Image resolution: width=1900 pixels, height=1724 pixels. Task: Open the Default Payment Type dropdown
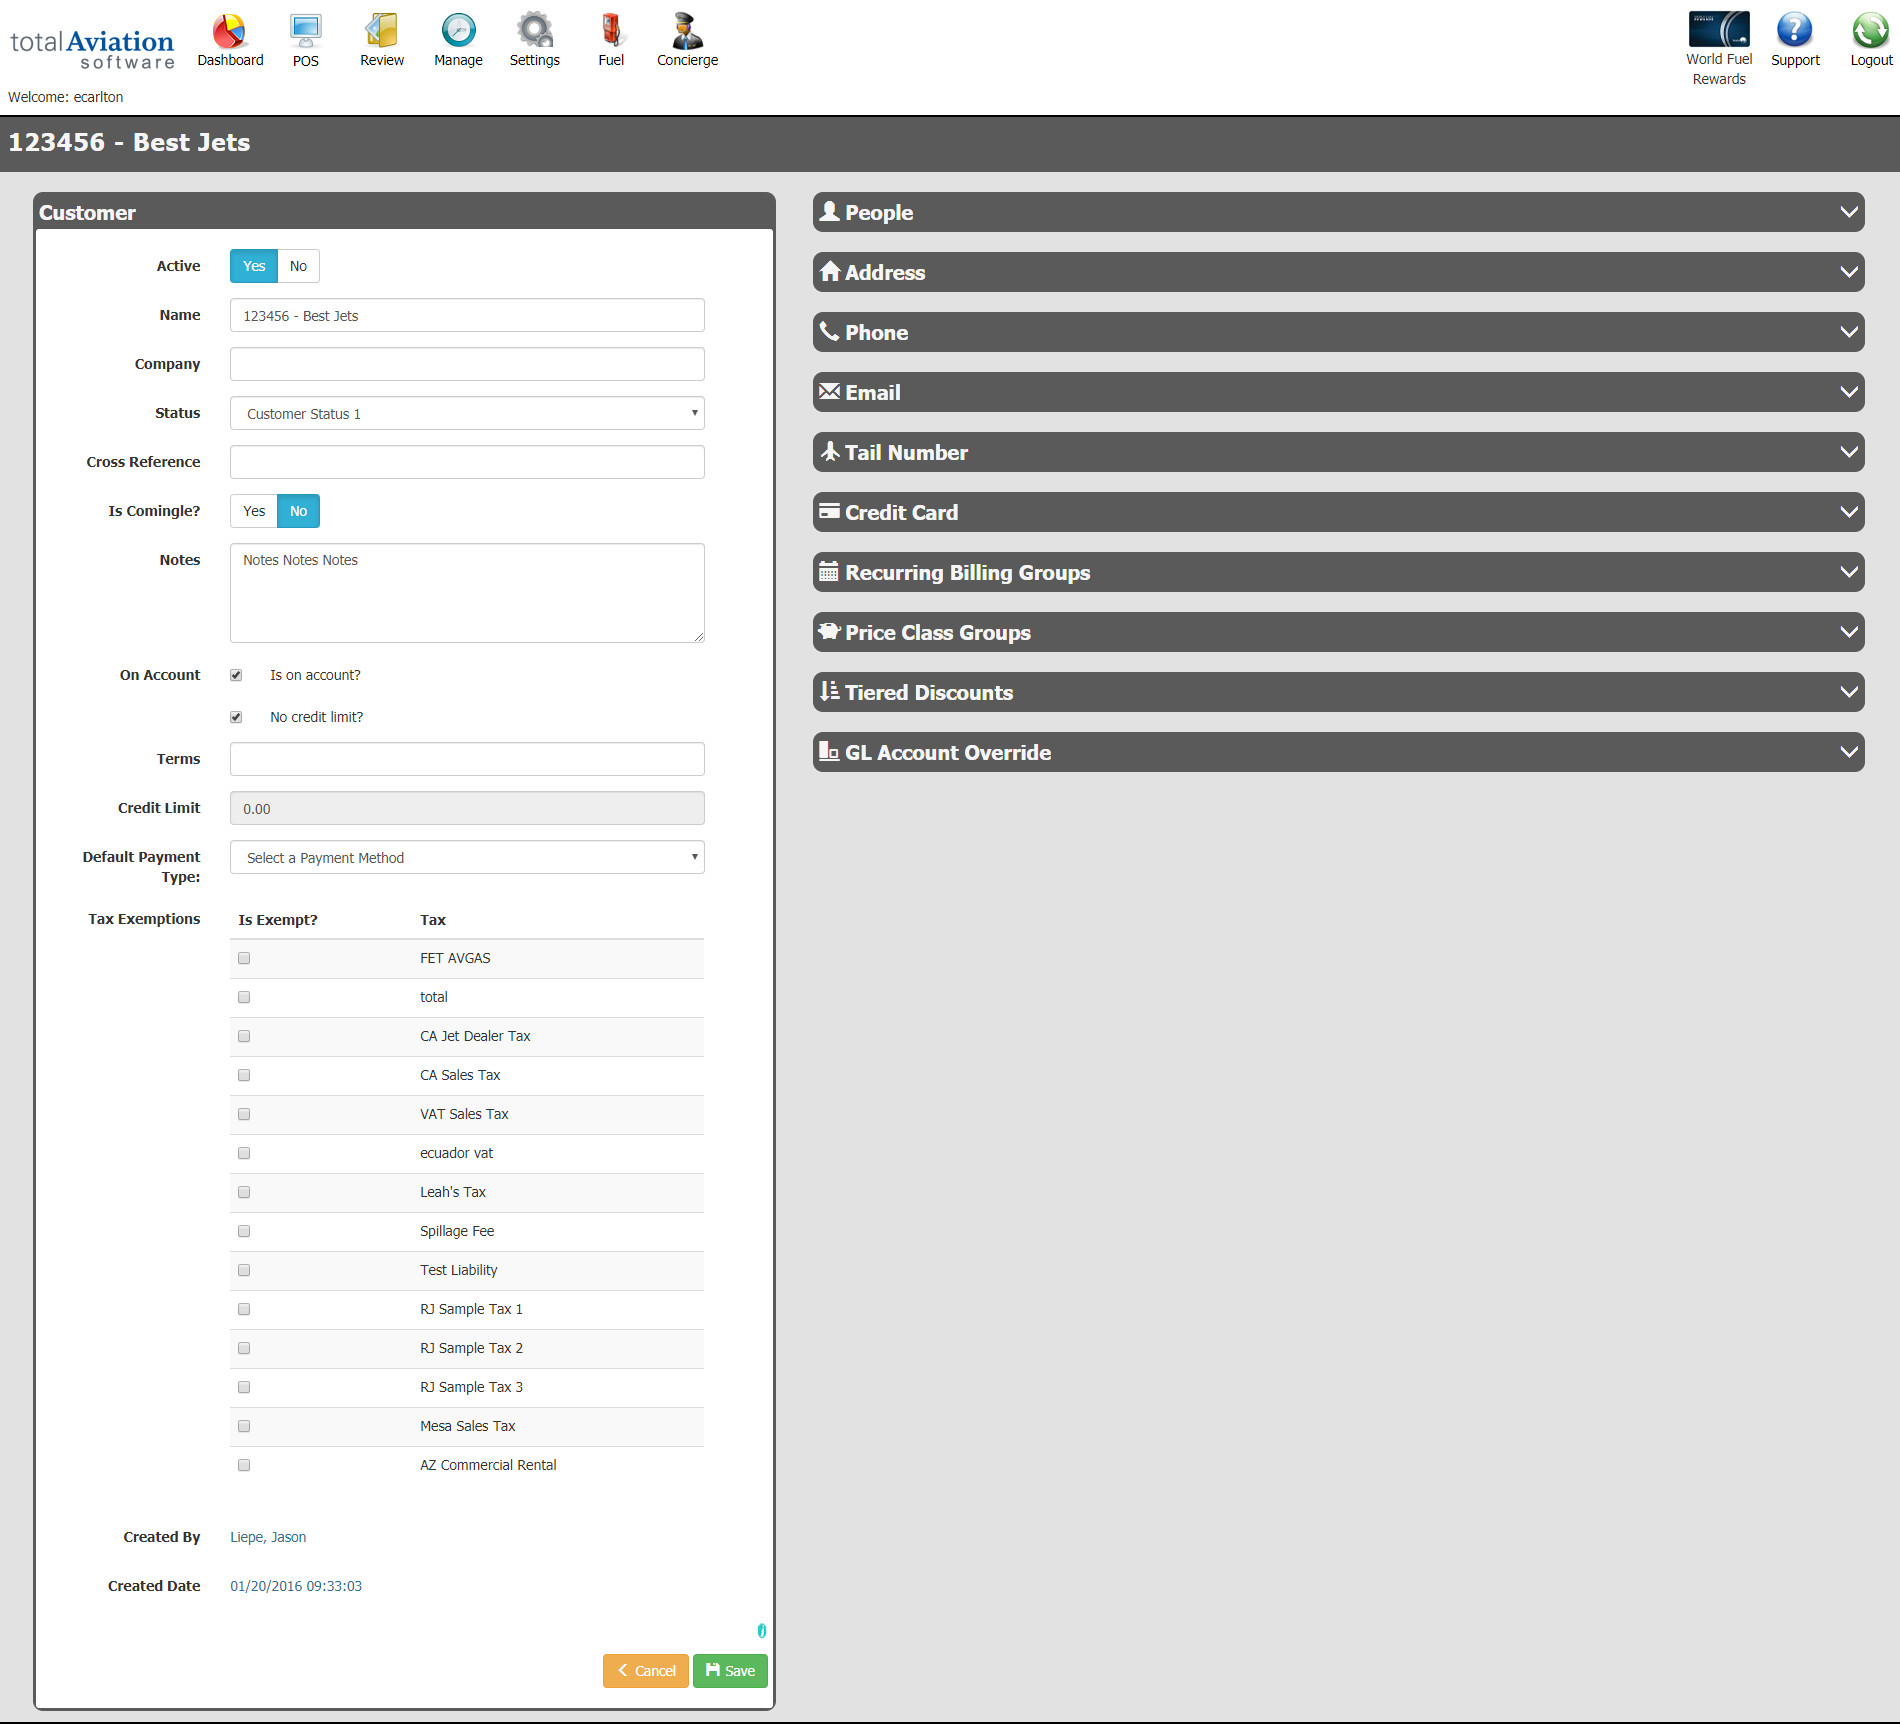click(467, 857)
